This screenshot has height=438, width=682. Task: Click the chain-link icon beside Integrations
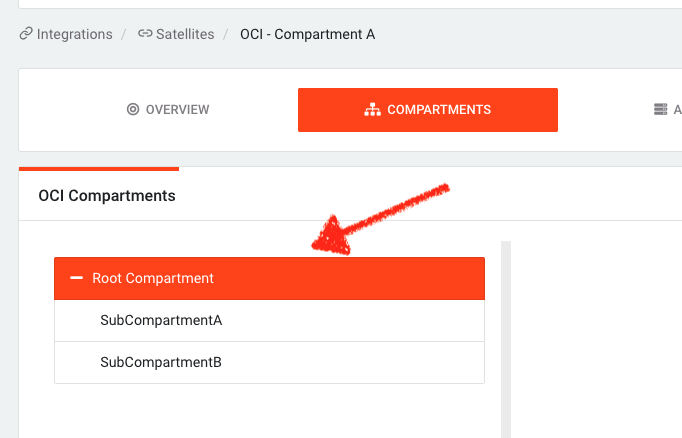(26, 33)
